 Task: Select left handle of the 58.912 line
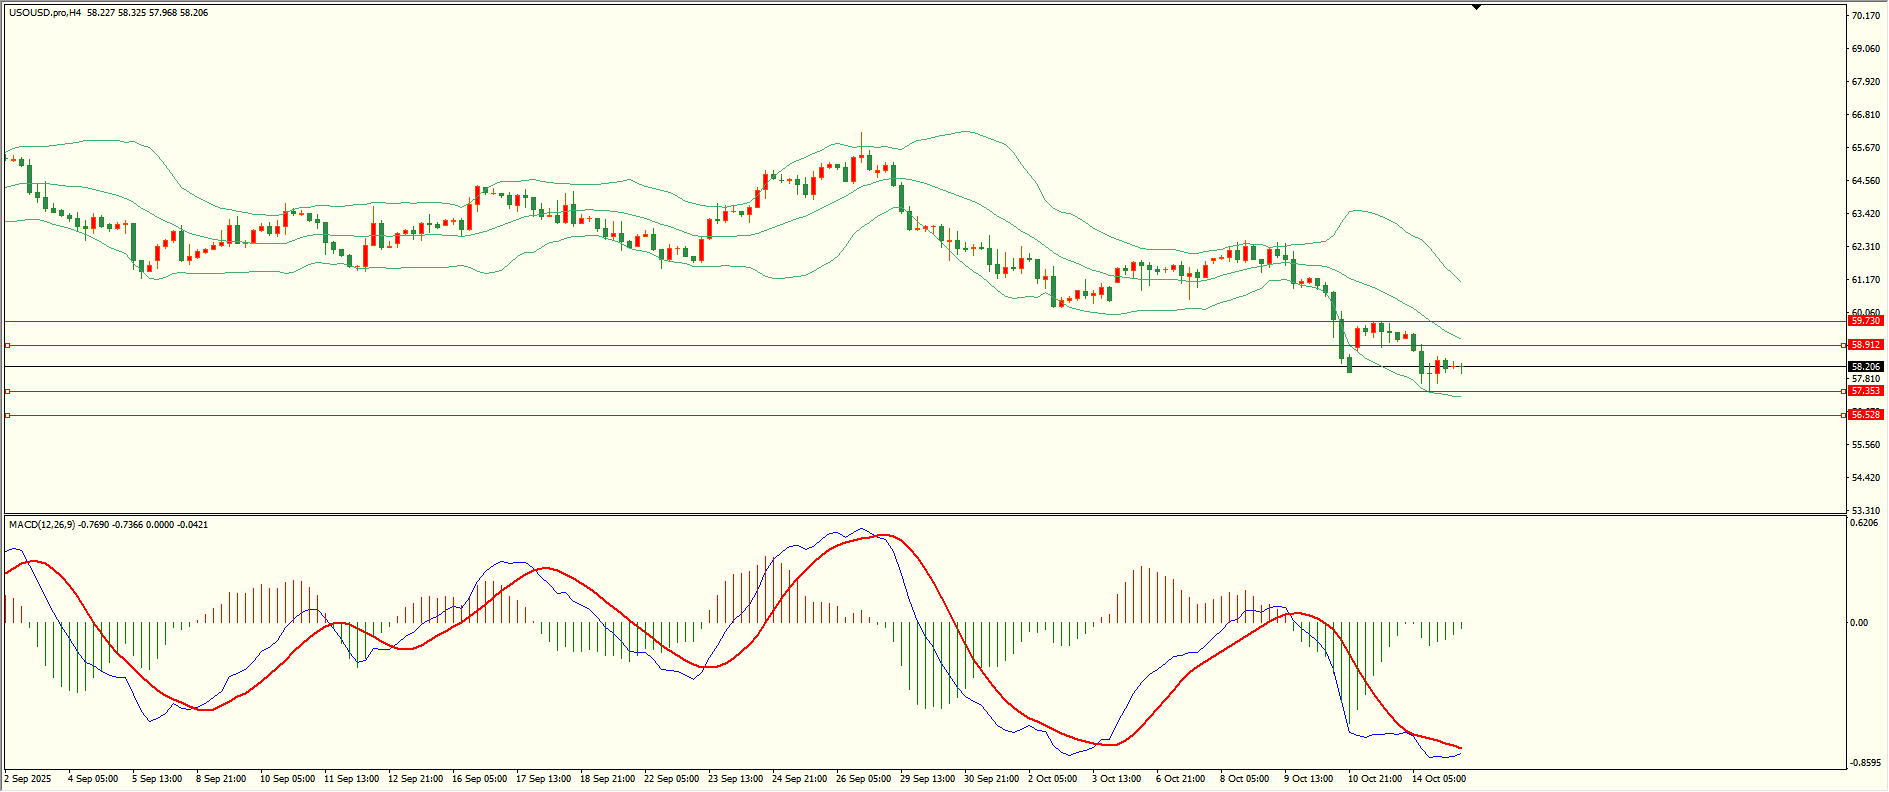[8, 345]
